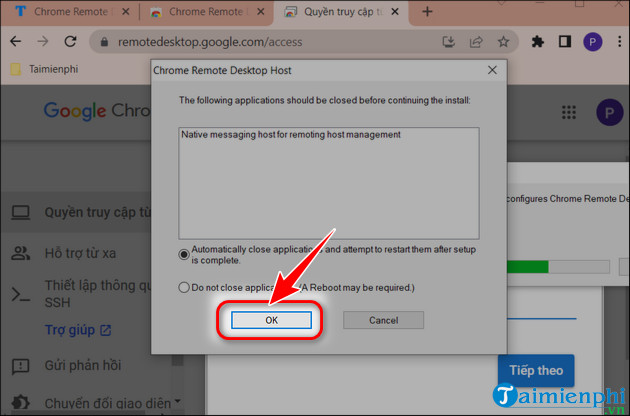Click the theme icon beside Chuyển đổi giao diện

point(20,402)
